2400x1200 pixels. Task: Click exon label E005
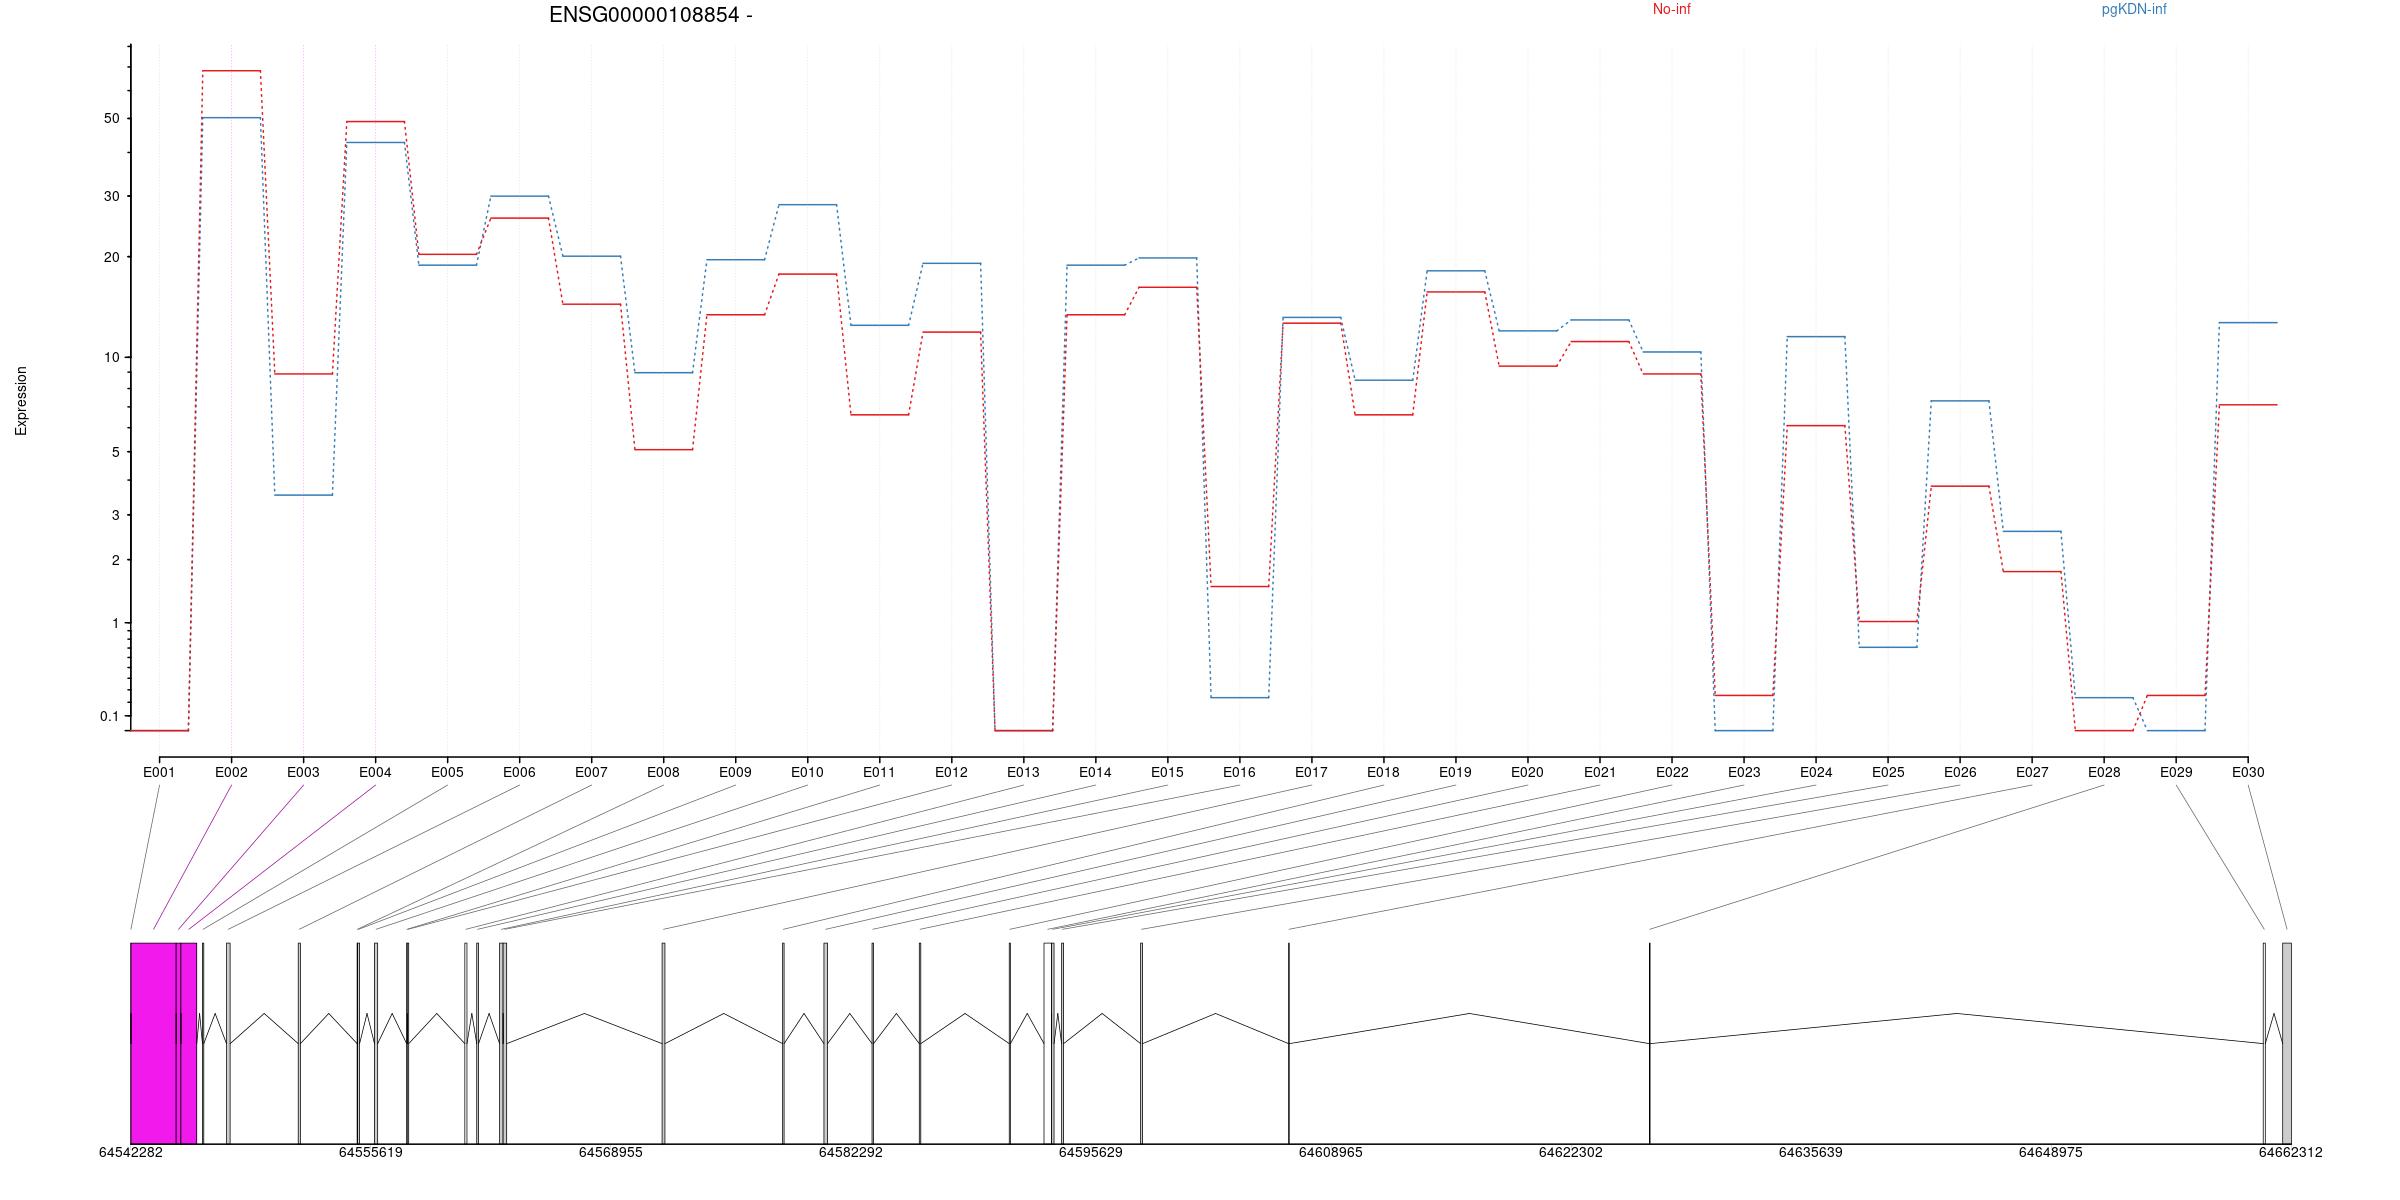(447, 772)
